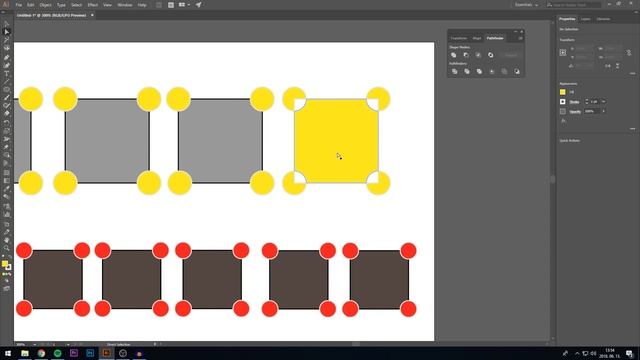Select the Magic Wand tool
Image resolution: width=640 pixels, height=360 pixels.
tap(7, 40)
